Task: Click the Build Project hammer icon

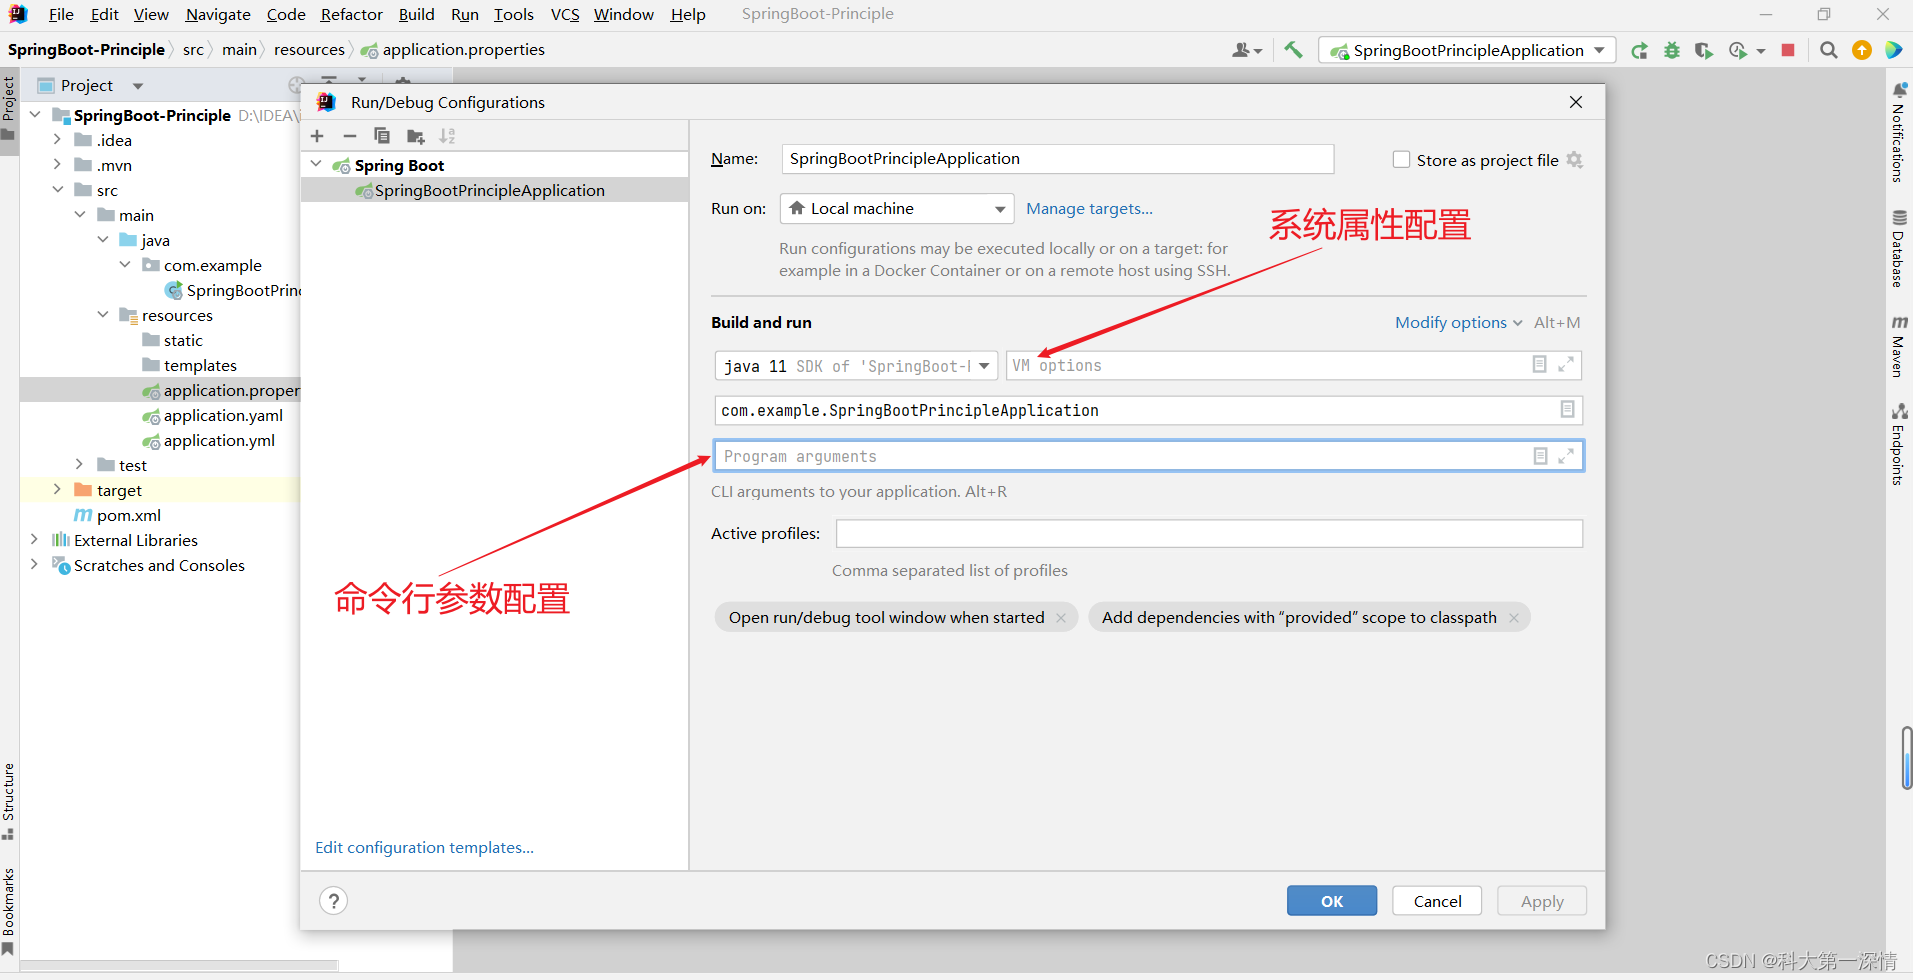Action: (1293, 50)
